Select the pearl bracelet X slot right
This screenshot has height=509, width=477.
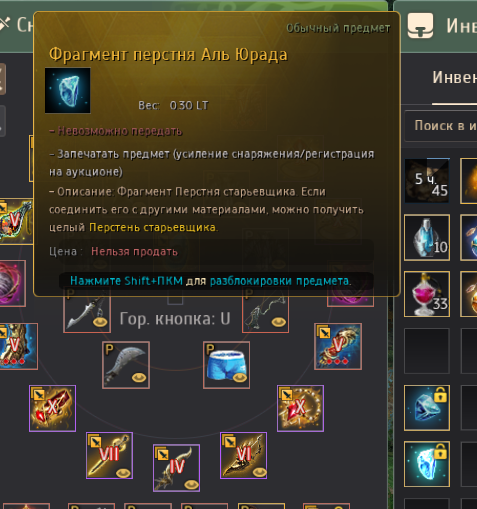click(300, 408)
